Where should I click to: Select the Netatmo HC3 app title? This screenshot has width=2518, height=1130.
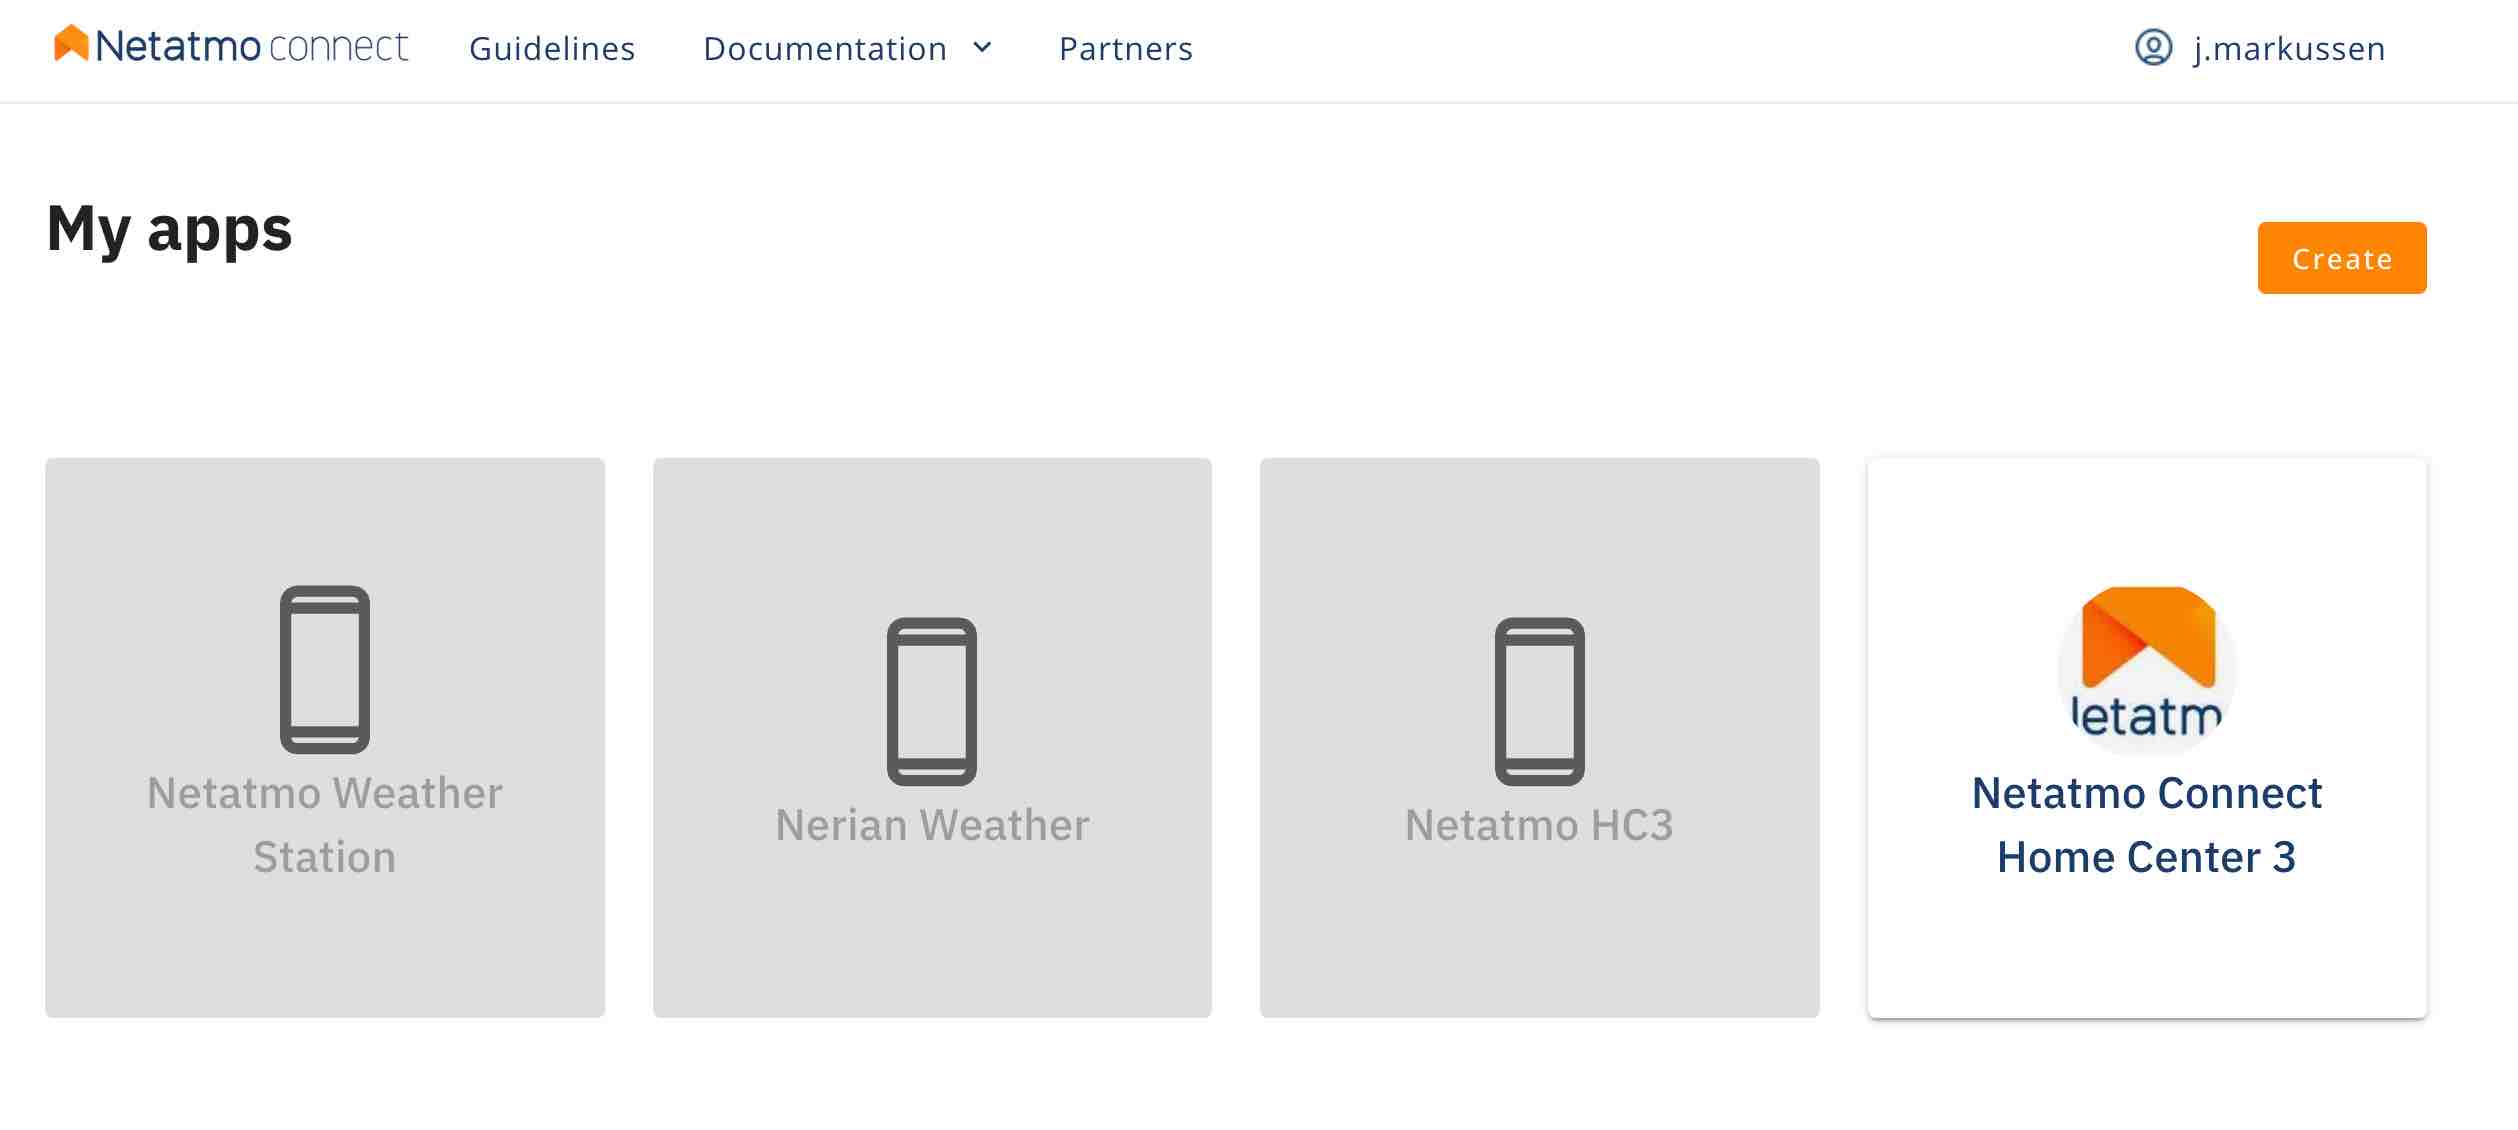[x=1539, y=825]
